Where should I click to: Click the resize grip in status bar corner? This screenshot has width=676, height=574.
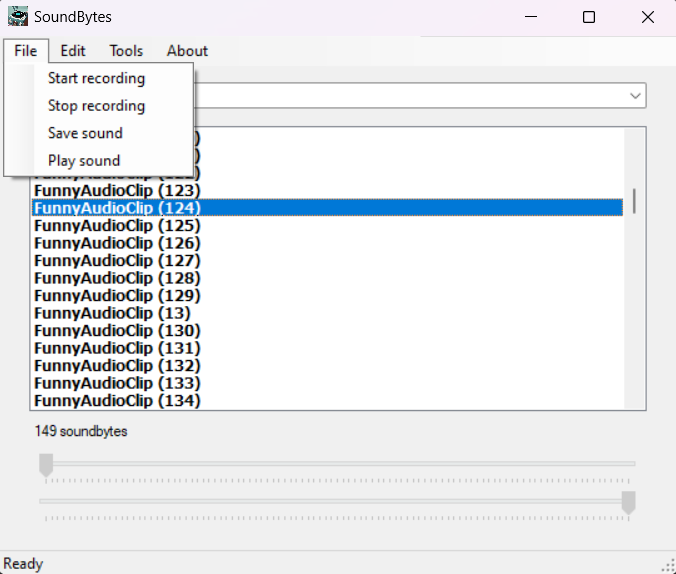click(x=668, y=566)
